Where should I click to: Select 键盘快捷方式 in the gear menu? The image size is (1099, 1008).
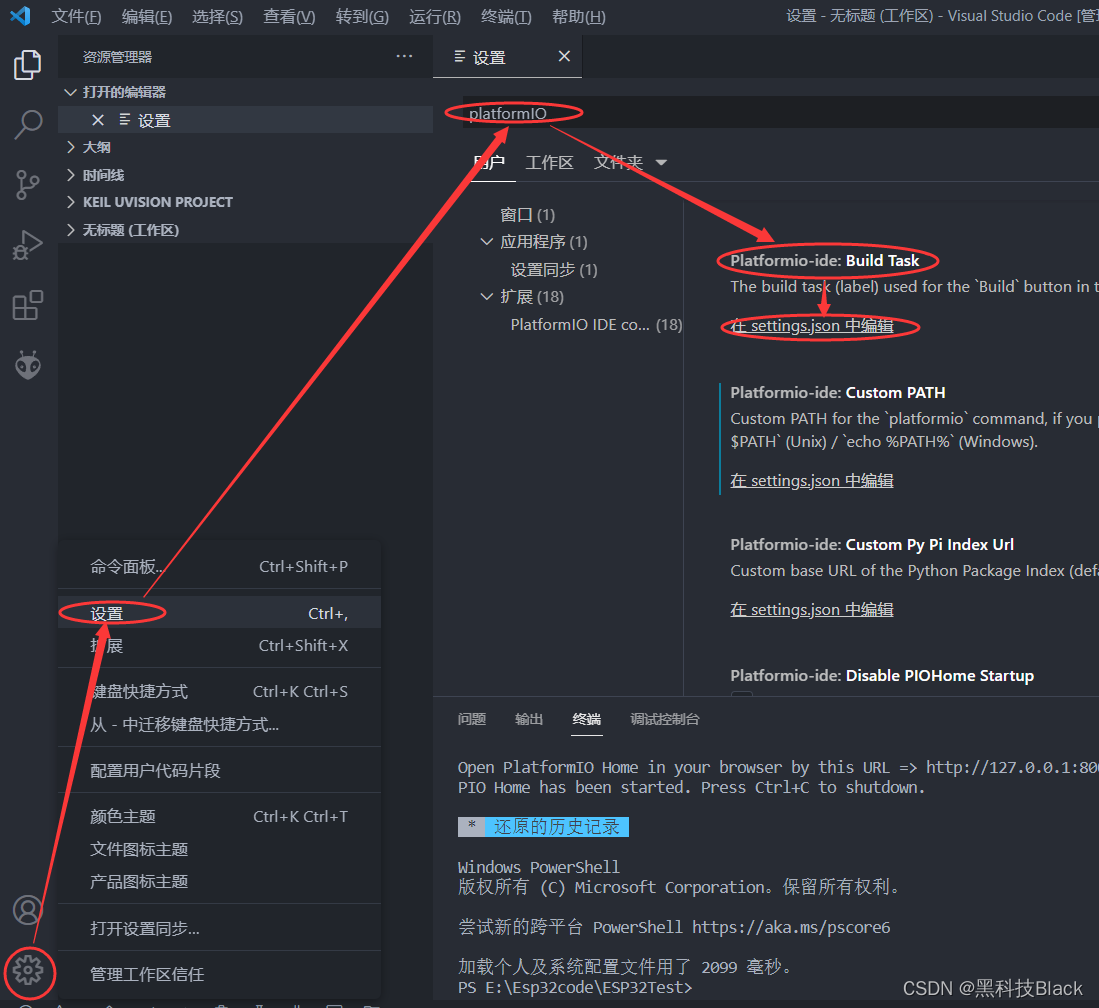pos(219,692)
